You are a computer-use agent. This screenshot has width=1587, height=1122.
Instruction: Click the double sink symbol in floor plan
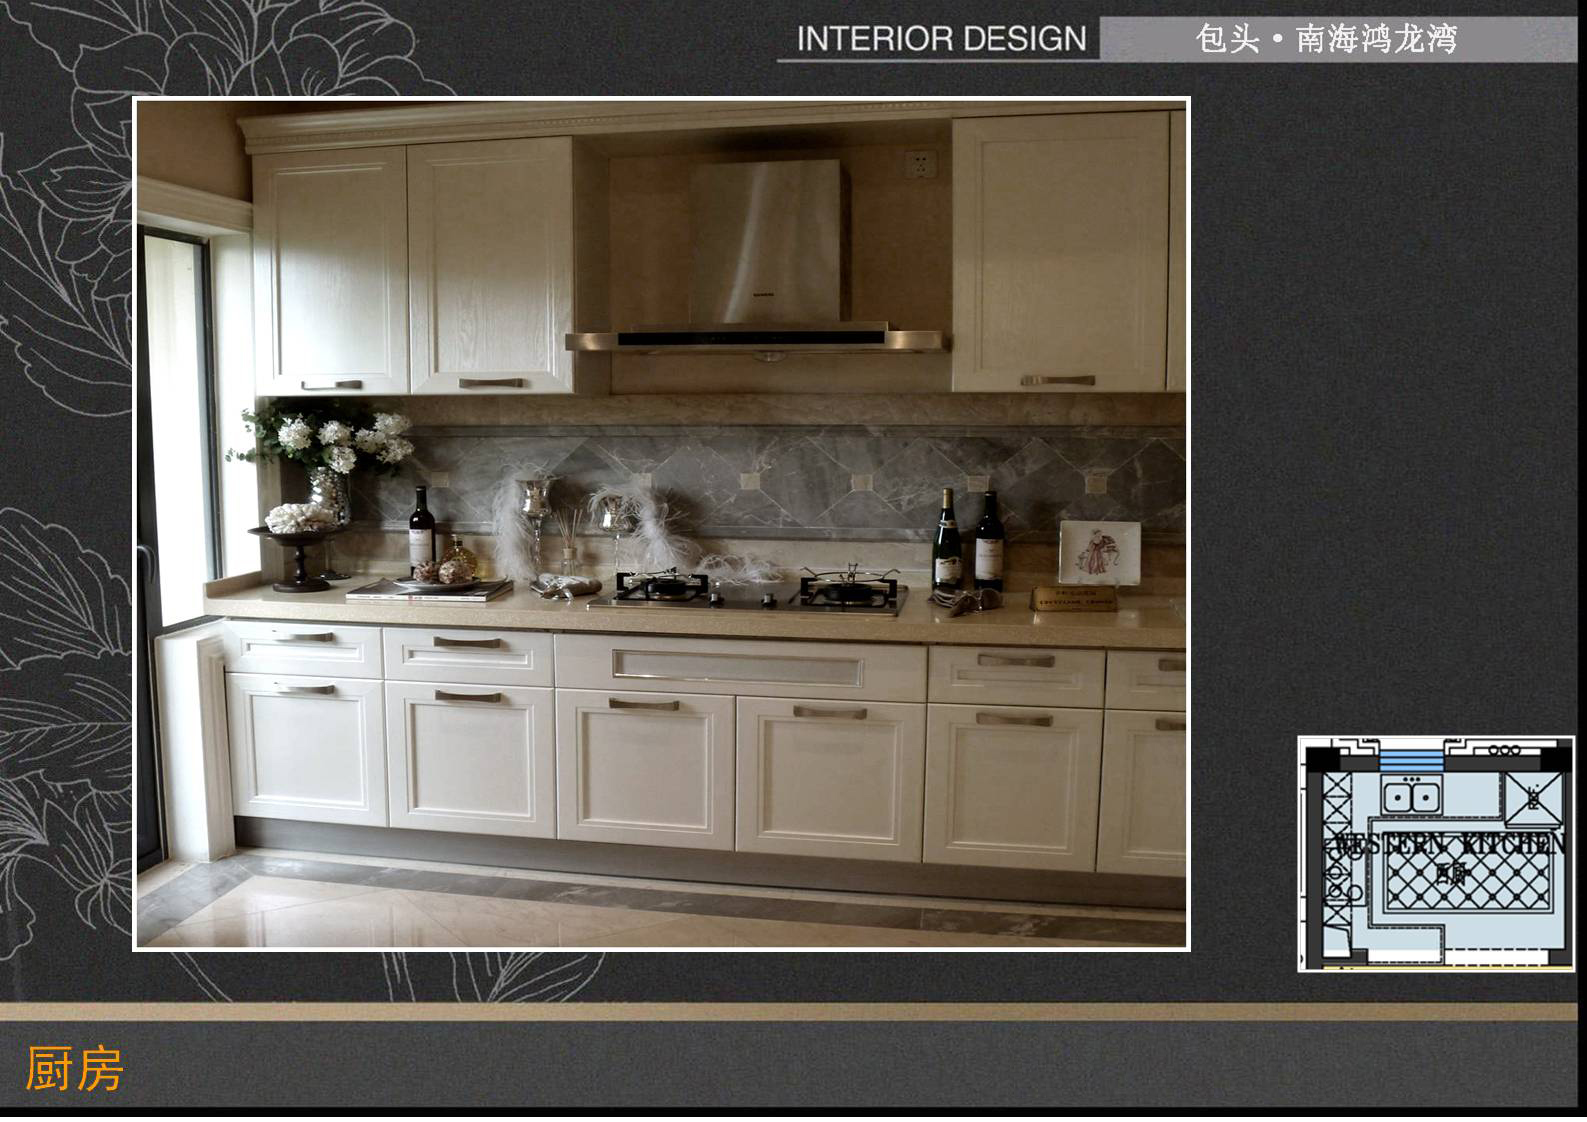1410,797
